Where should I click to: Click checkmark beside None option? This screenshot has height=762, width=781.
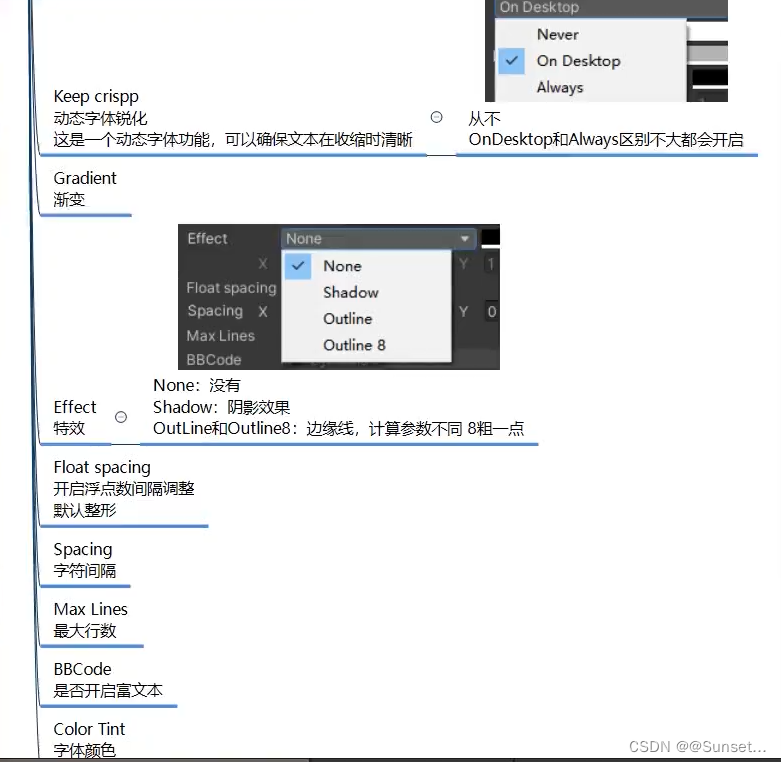pyautogui.click(x=298, y=266)
